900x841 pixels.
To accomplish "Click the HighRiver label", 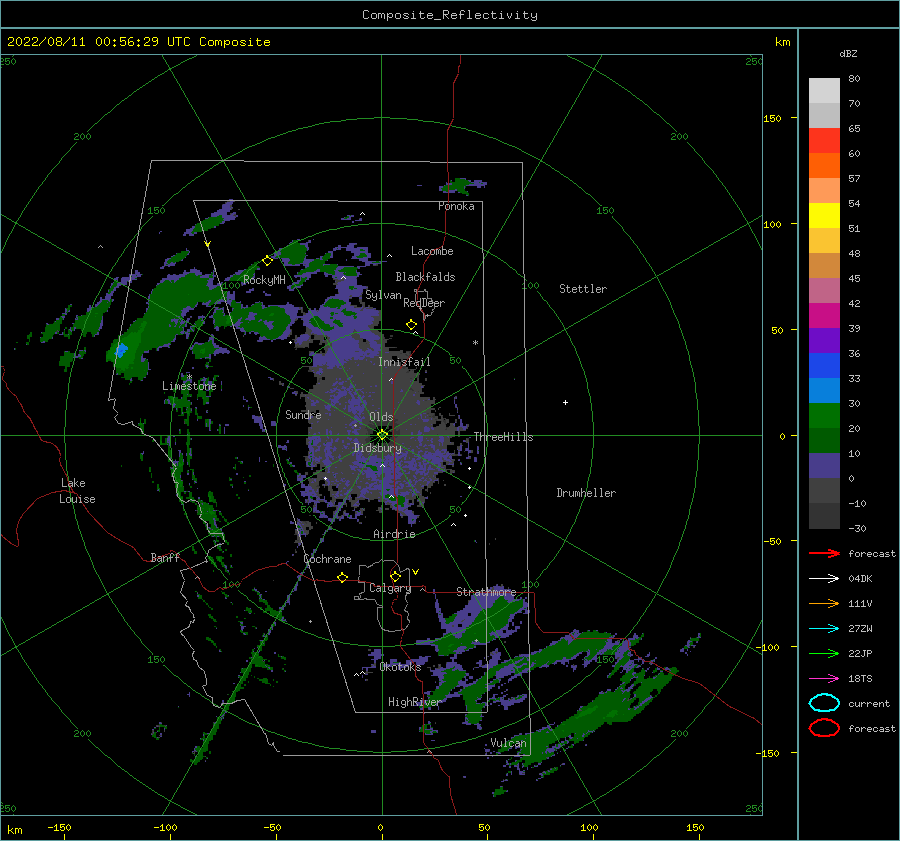I will pyautogui.click(x=414, y=702).
